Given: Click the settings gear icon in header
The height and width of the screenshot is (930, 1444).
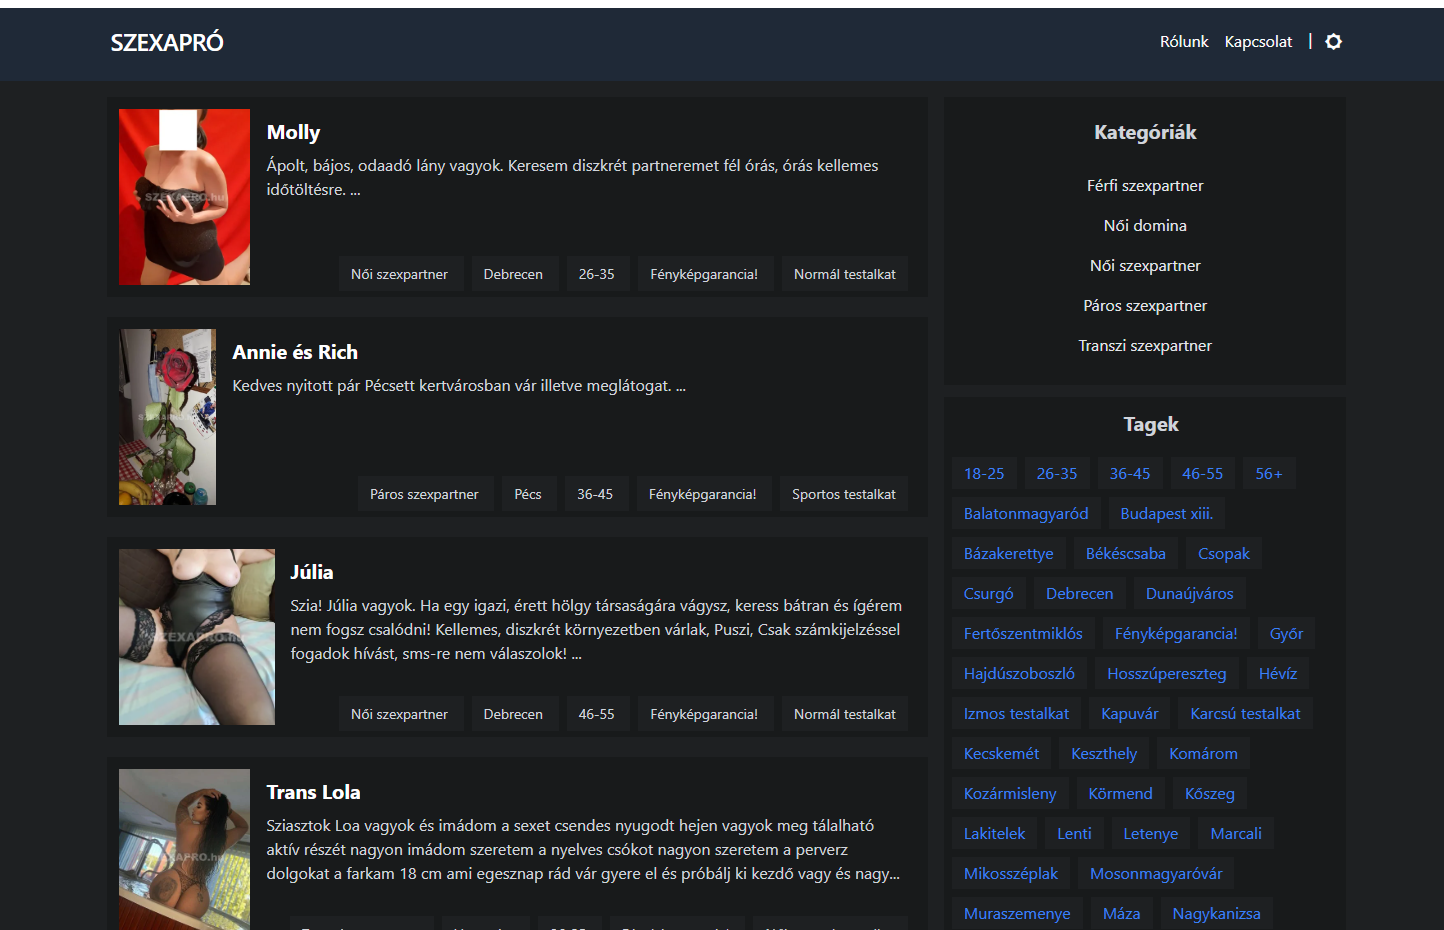Looking at the screenshot, I should click(x=1333, y=42).
